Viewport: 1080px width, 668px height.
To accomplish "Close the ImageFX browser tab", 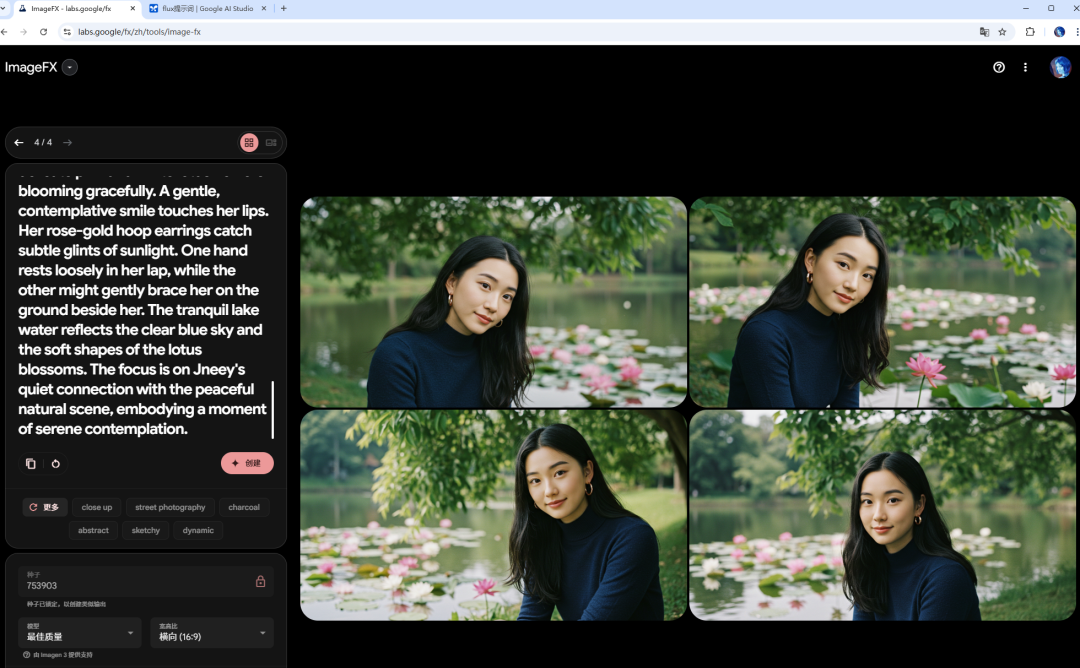I will 133,9.
